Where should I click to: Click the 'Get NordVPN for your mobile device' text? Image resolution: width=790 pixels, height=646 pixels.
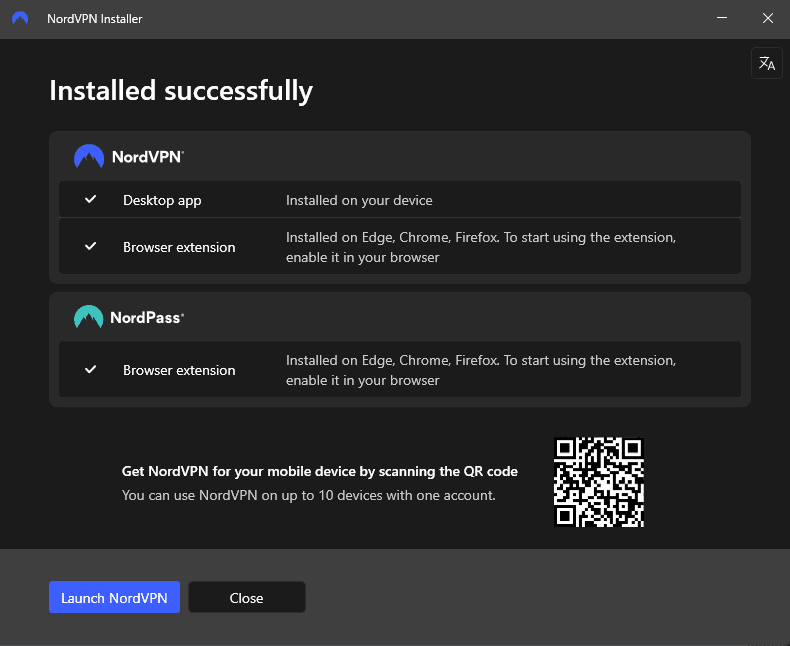319,471
